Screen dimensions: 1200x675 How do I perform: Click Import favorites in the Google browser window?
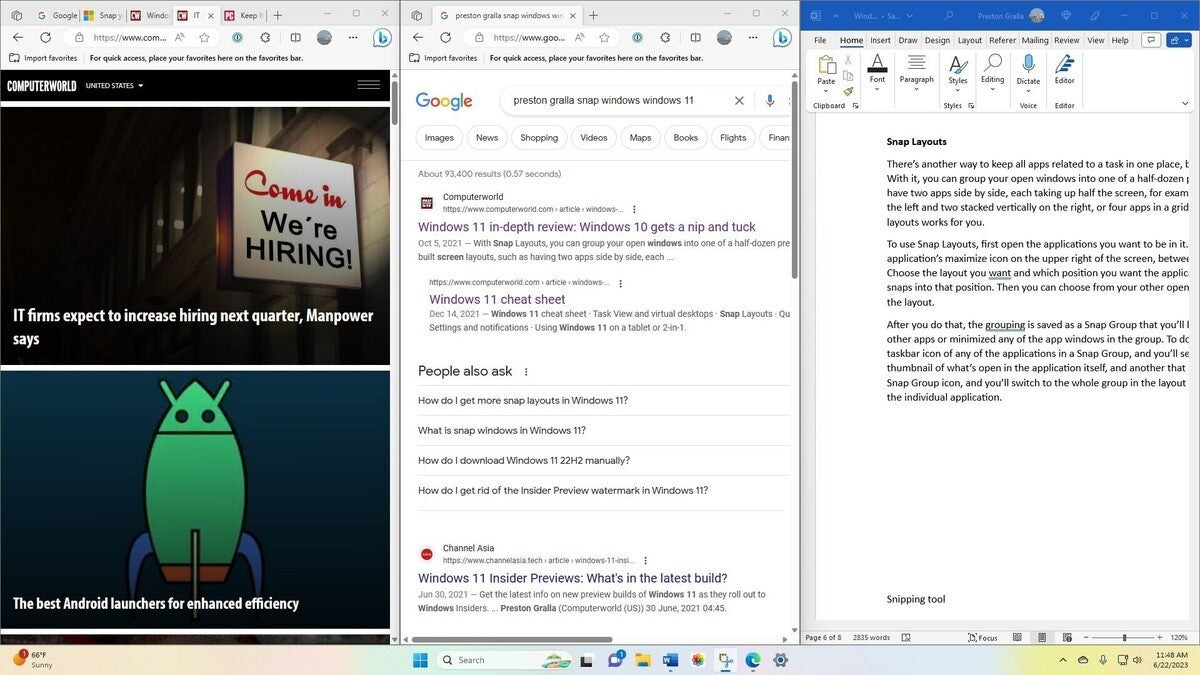tap(443, 58)
